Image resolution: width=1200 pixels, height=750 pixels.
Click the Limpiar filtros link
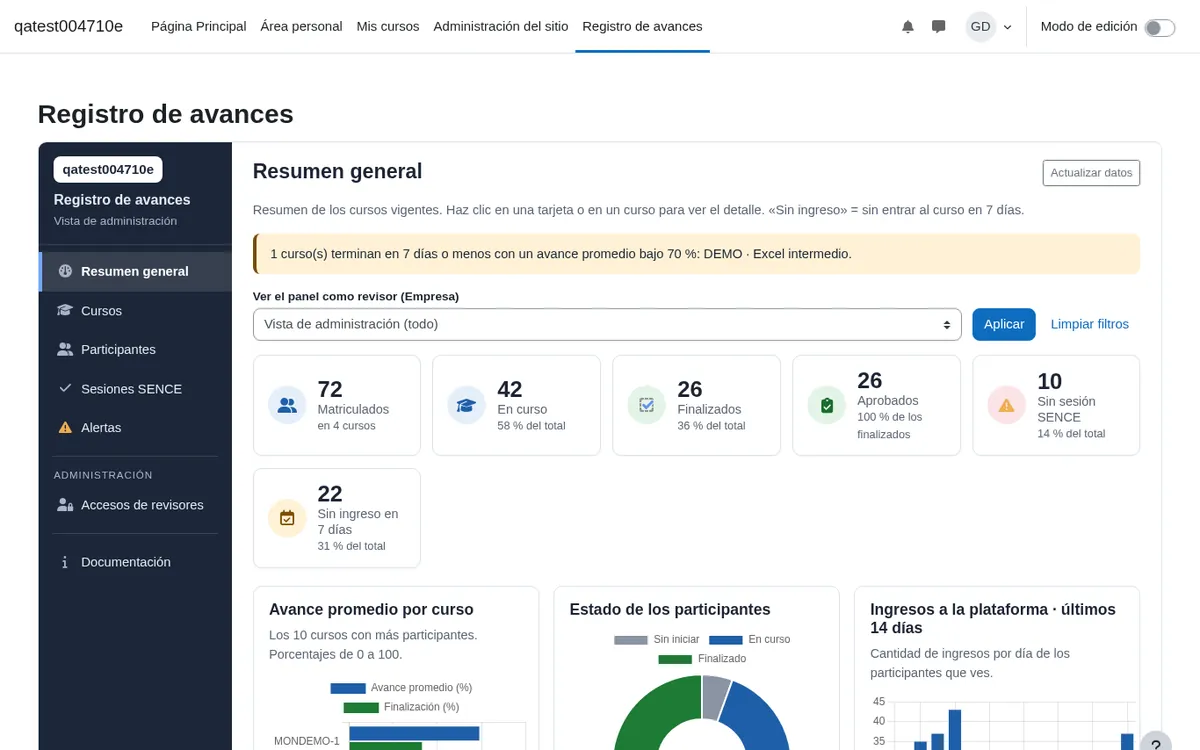pyautogui.click(x=1089, y=324)
